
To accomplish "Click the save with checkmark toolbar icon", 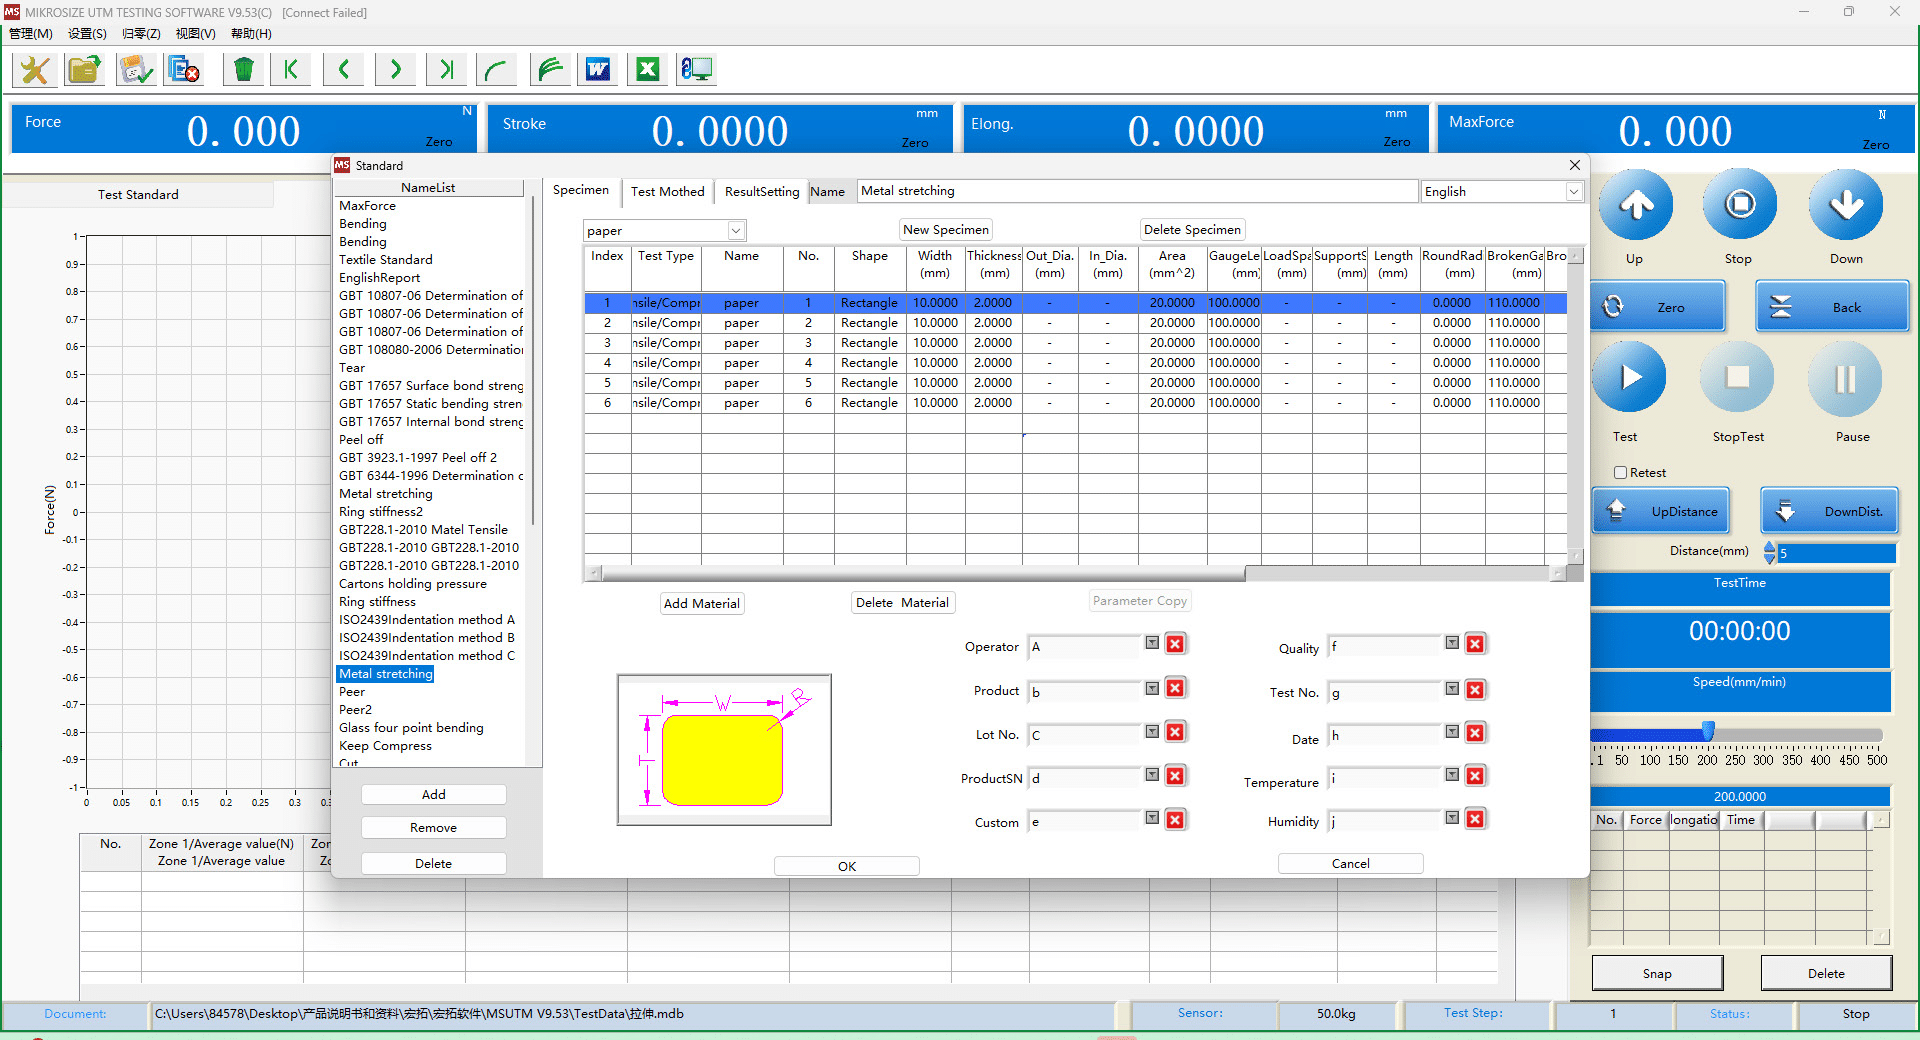I will (x=136, y=70).
